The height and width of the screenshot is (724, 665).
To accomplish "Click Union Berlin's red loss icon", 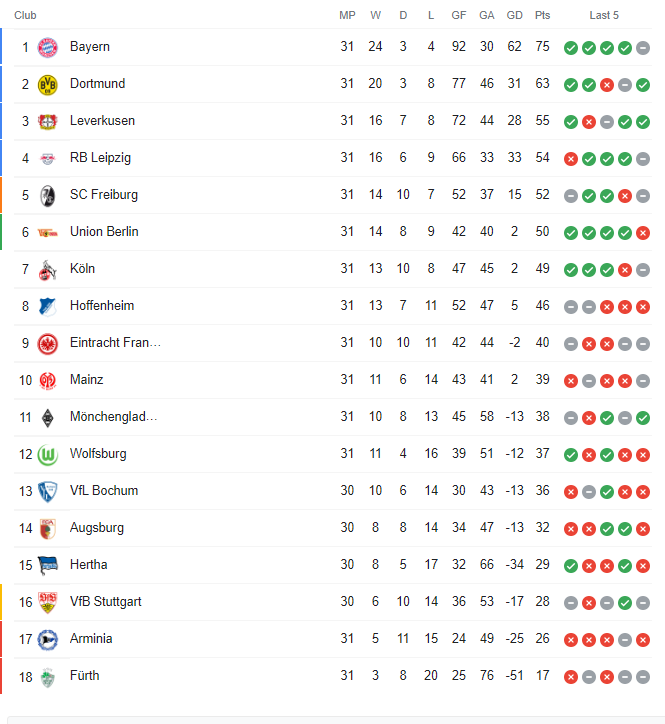I will click(643, 233).
